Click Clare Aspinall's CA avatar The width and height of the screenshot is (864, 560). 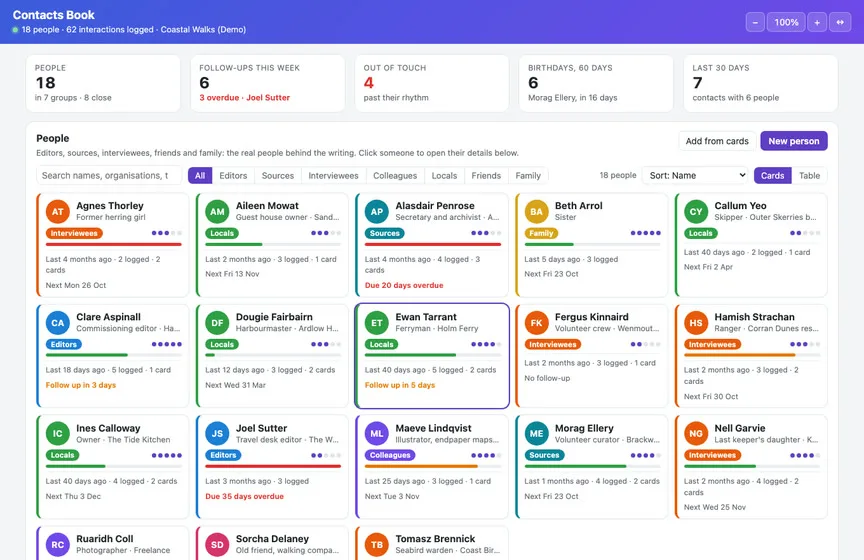point(58,323)
